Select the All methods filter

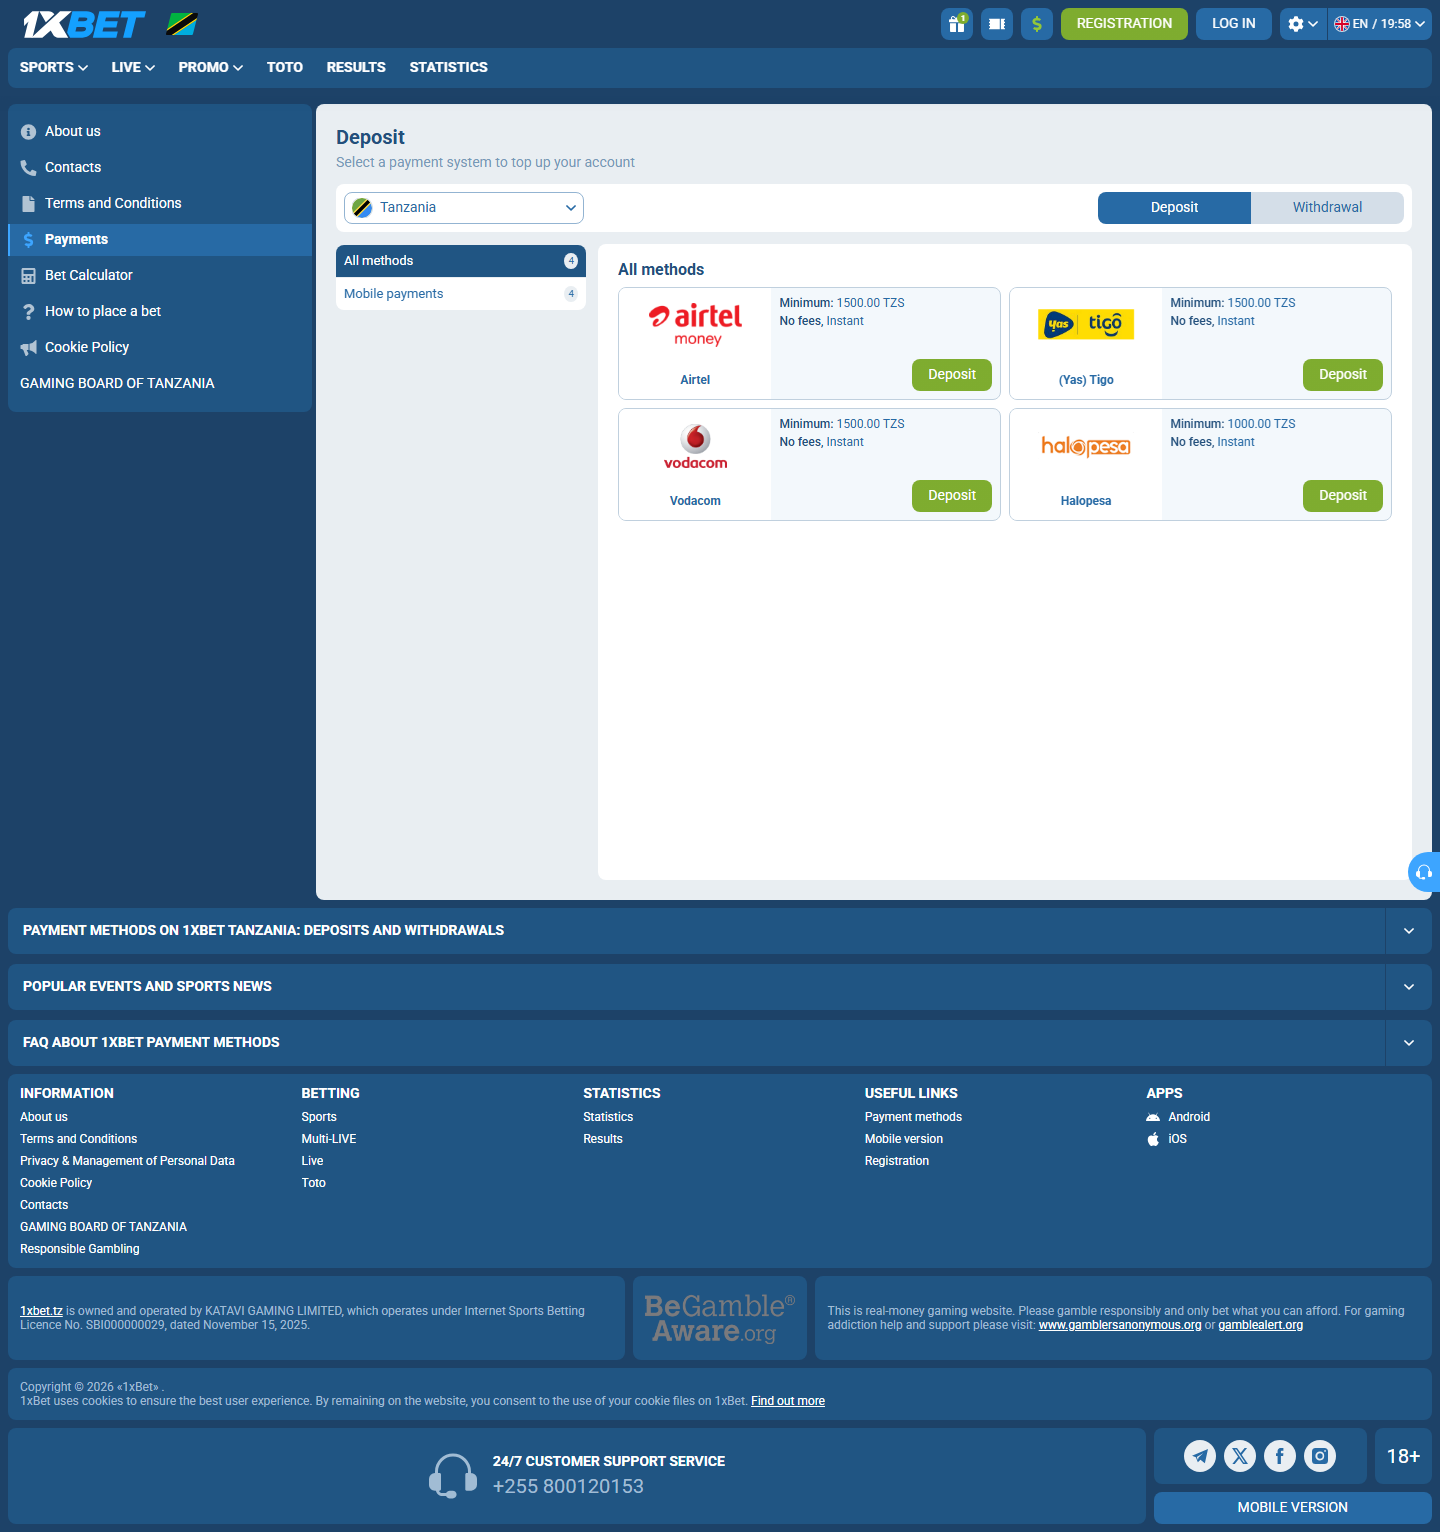point(461,261)
